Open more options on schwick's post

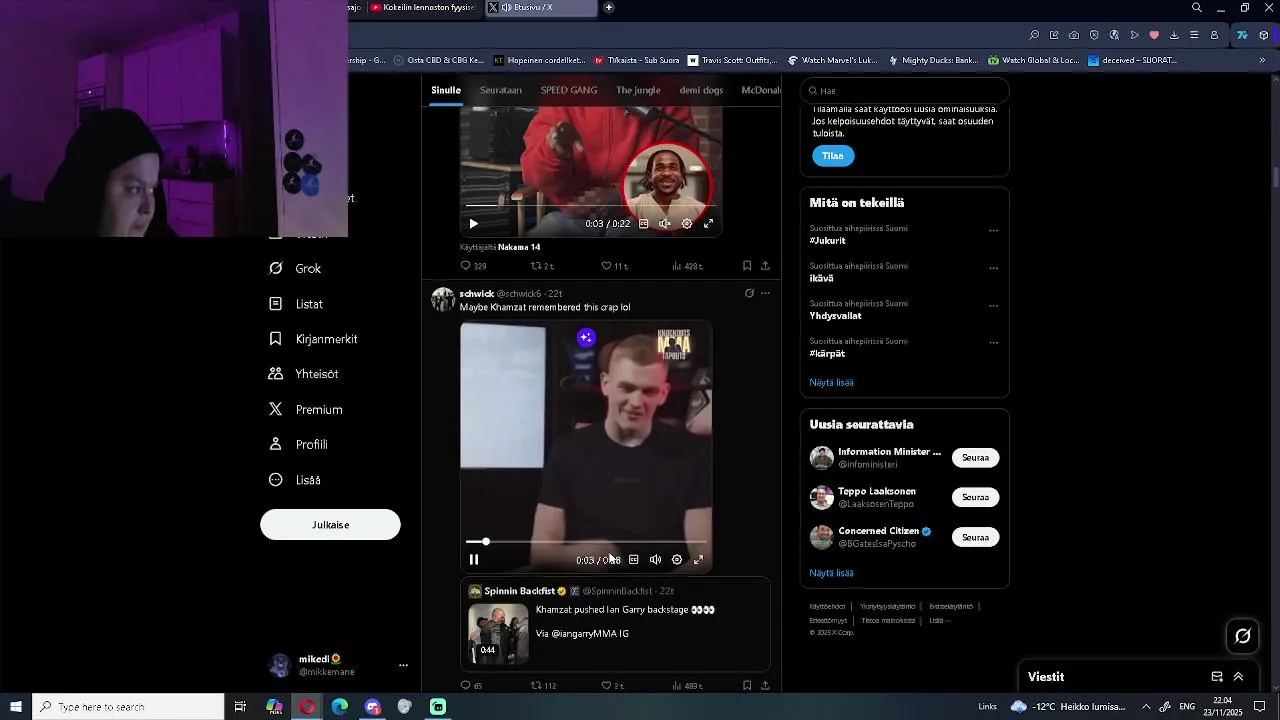point(766,293)
